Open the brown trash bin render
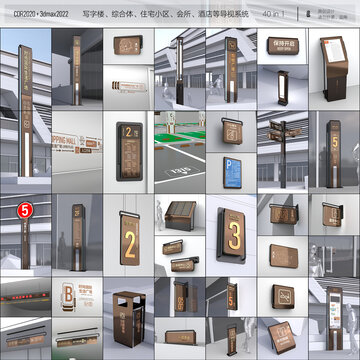Image resolution: width=360 pixels, height=360 pixels. click(128, 318)
